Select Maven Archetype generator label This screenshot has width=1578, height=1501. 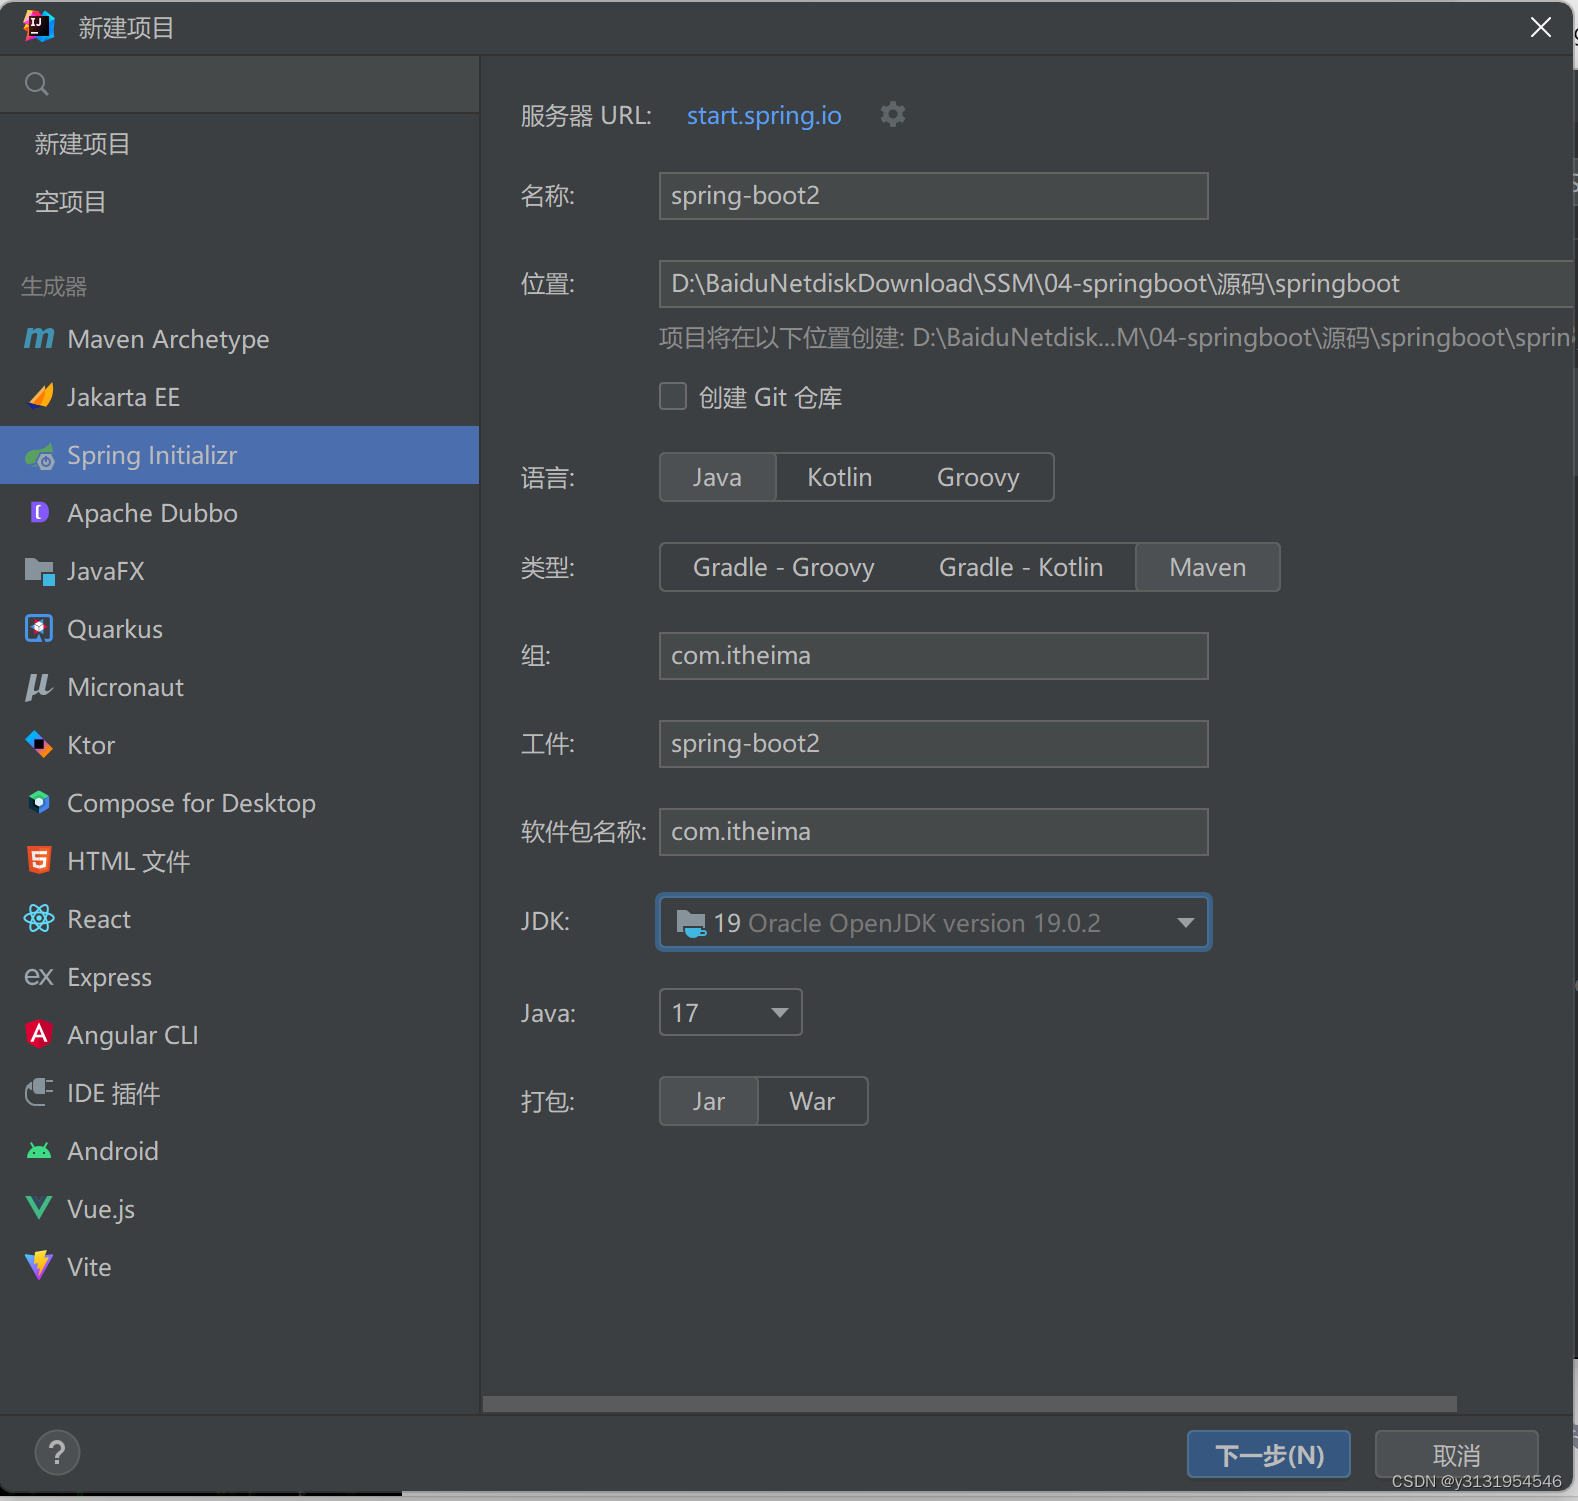(168, 340)
